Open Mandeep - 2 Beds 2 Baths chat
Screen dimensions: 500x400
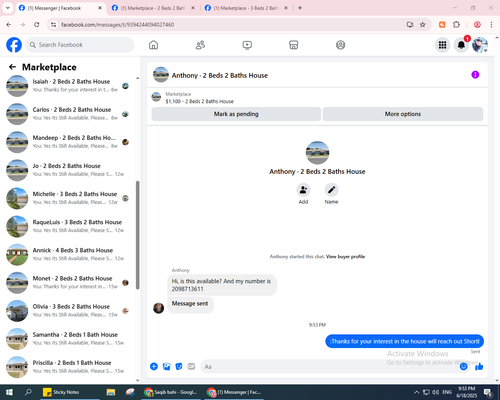pyautogui.click(x=68, y=142)
